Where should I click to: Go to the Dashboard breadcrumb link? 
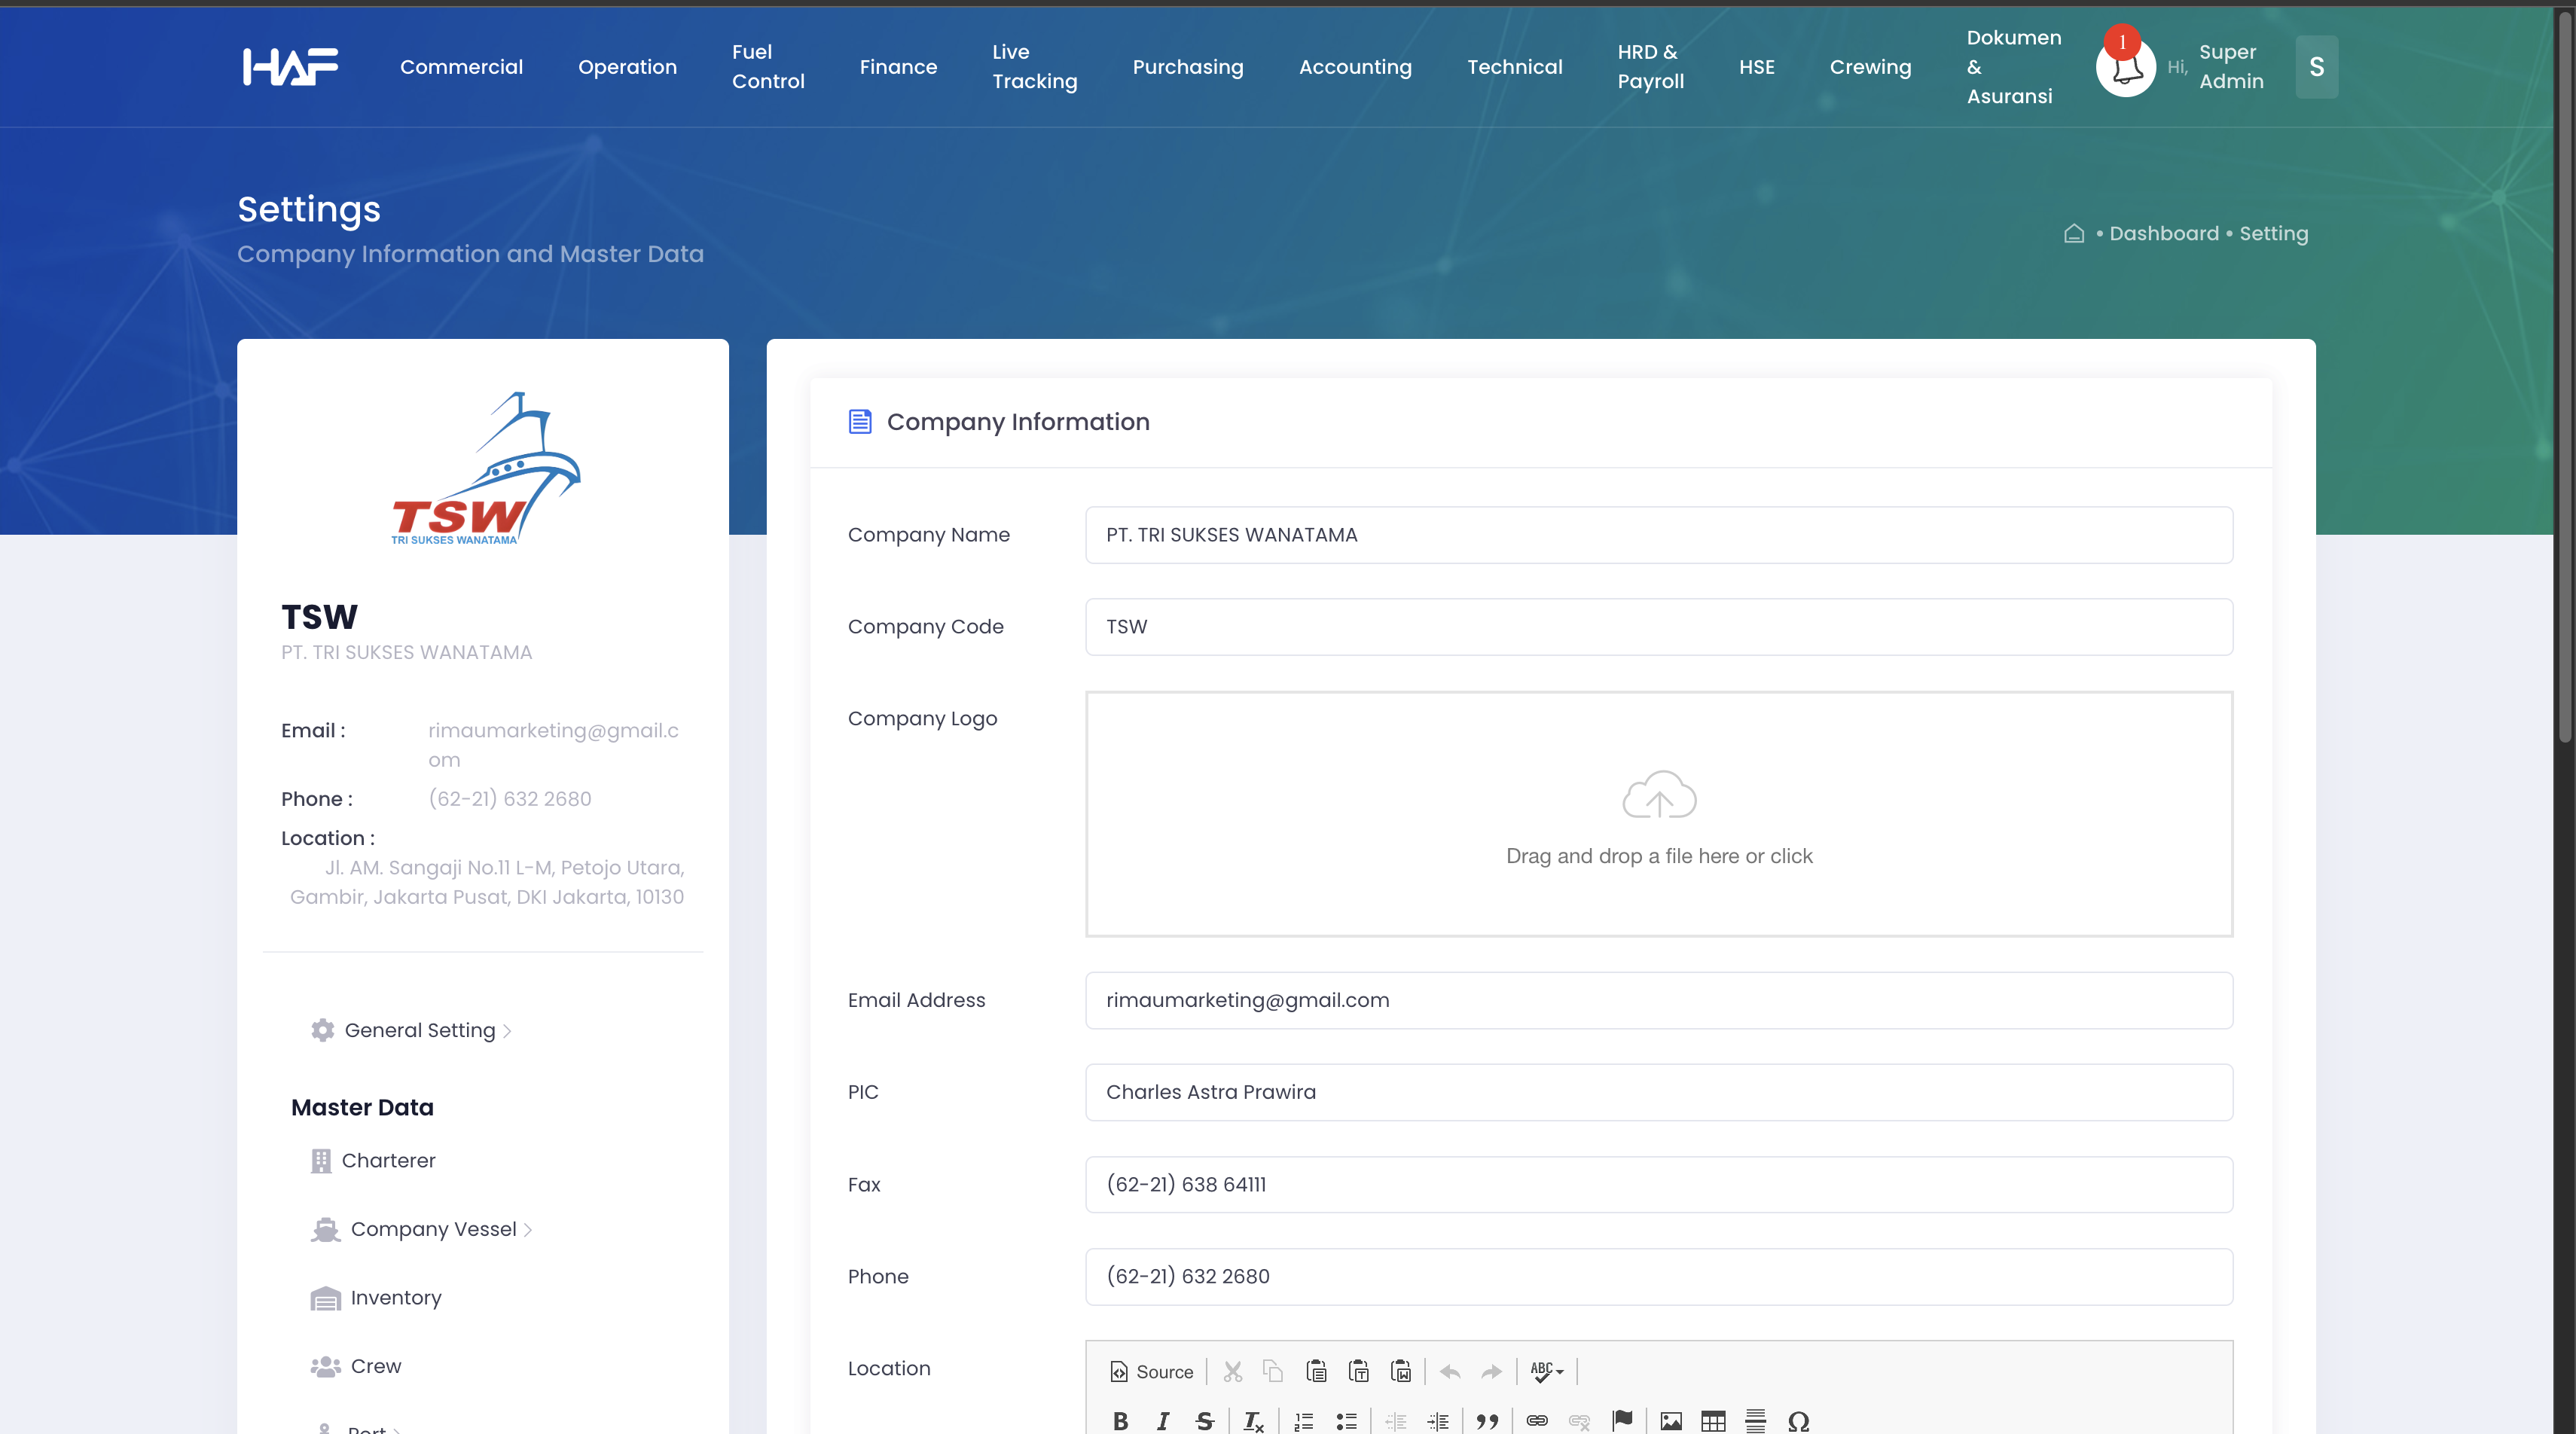(2164, 233)
